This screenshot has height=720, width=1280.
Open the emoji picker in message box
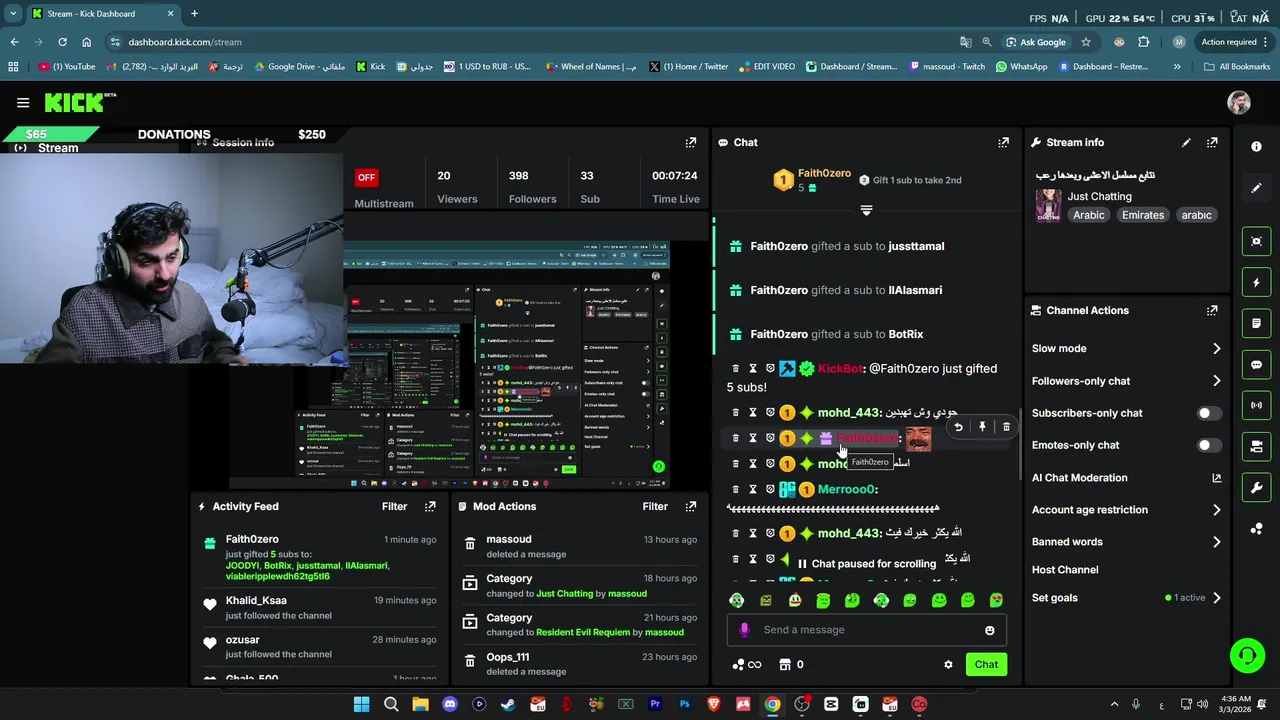click(990, 630)
